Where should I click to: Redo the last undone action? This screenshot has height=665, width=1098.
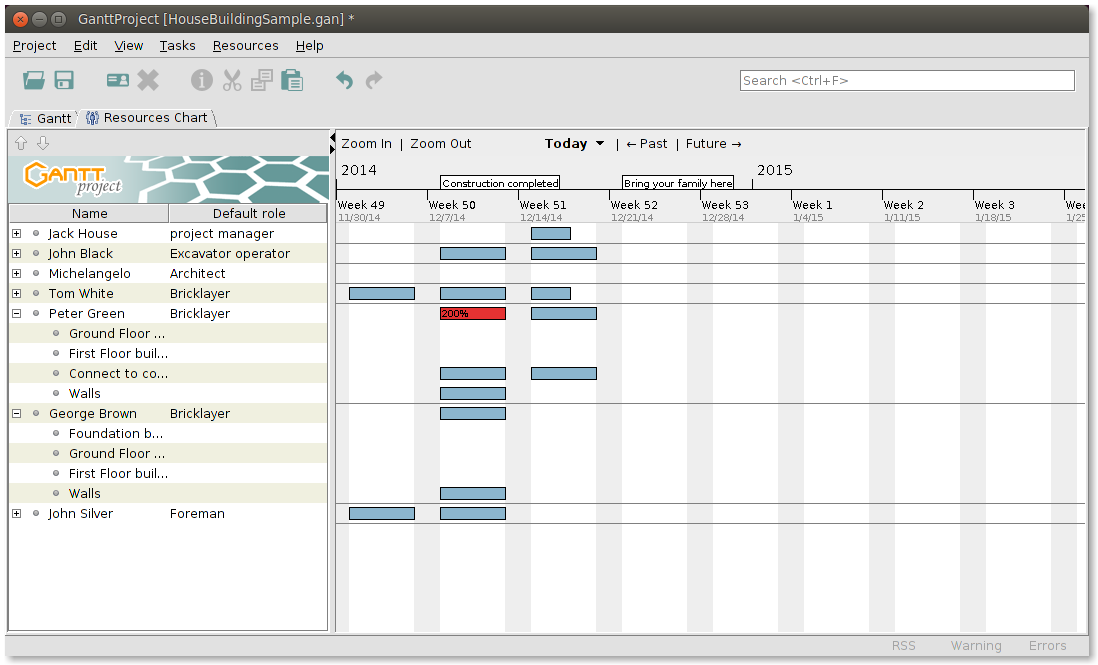(374, 80)
